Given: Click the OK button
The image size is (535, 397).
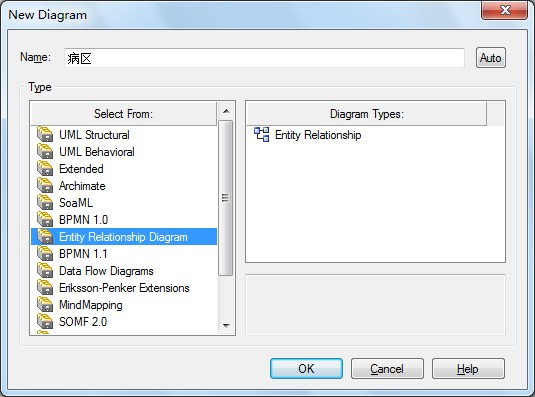Looking at the screenshot, I should (306, 368).
